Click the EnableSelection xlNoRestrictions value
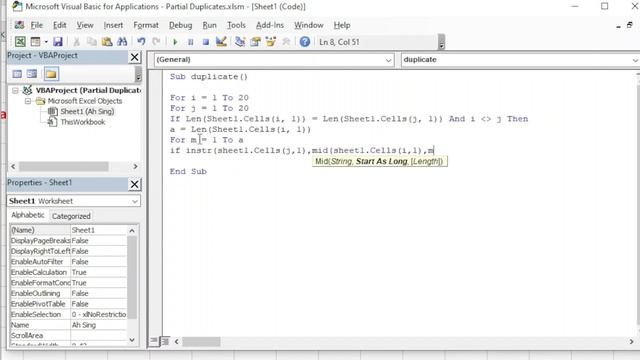640x360 pixels. point(98,315)
